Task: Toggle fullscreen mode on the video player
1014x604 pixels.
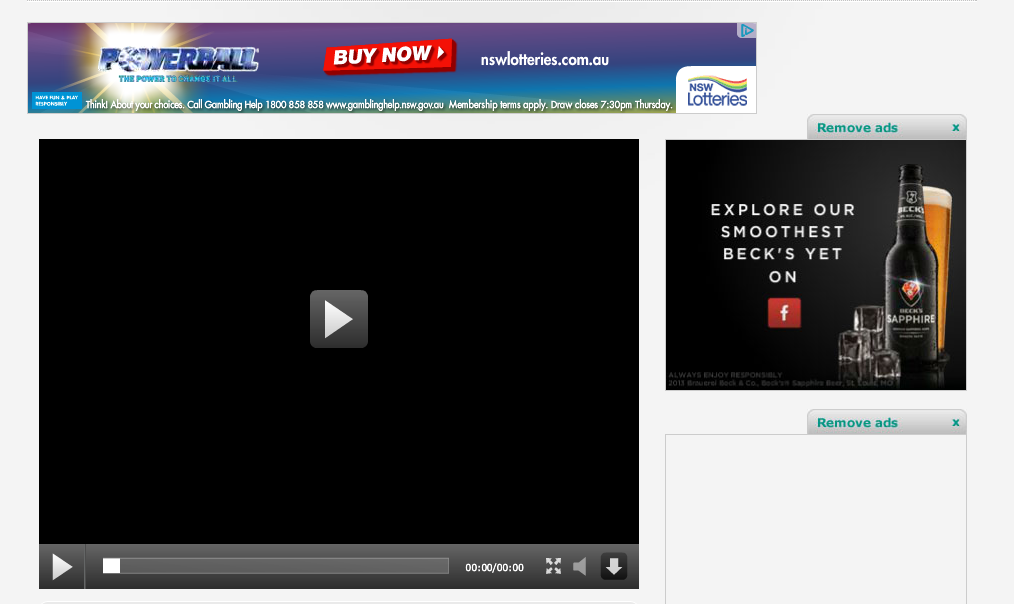Action: pyautogui.click(x=553, y=567)
